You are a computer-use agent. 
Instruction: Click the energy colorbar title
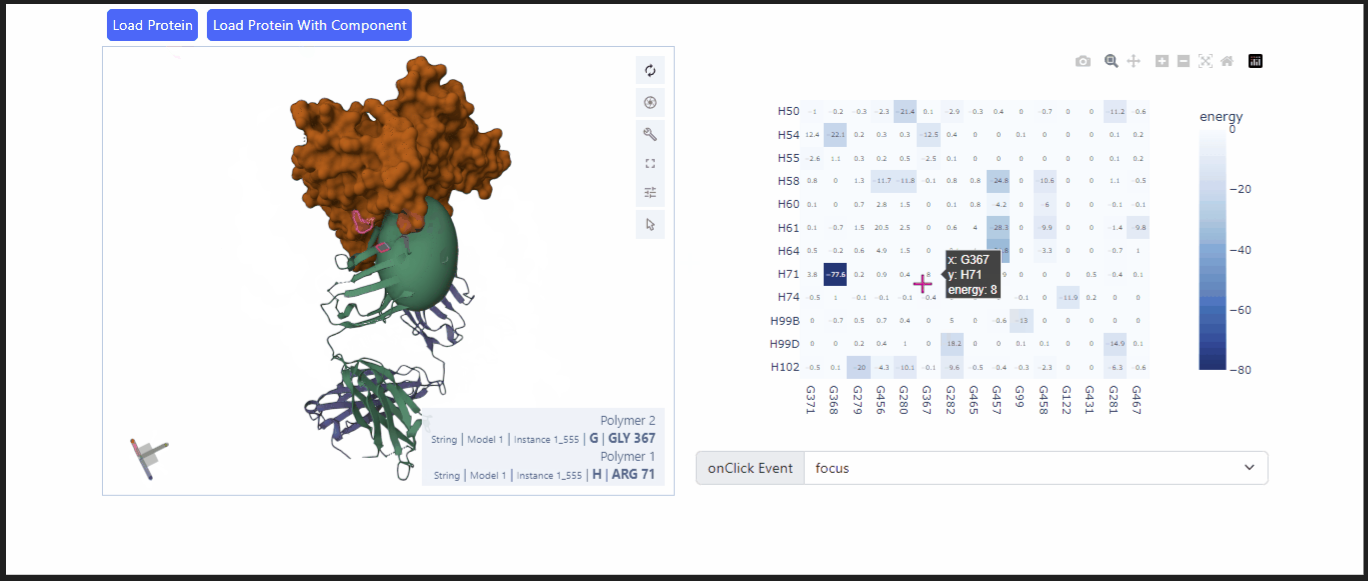pyautogui.click(x=1221, y=117)
